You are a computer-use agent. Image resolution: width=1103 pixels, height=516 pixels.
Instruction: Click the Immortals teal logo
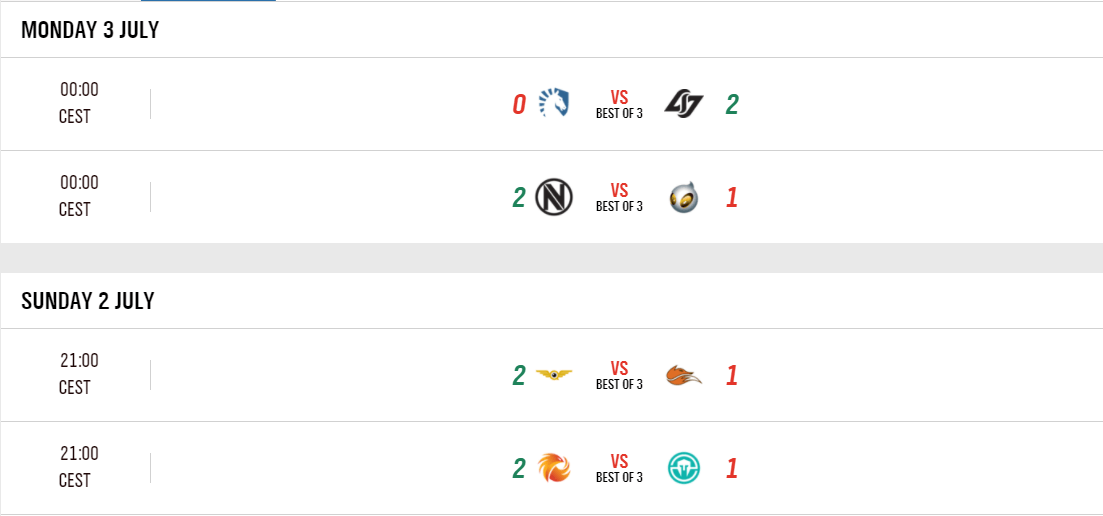684,468
